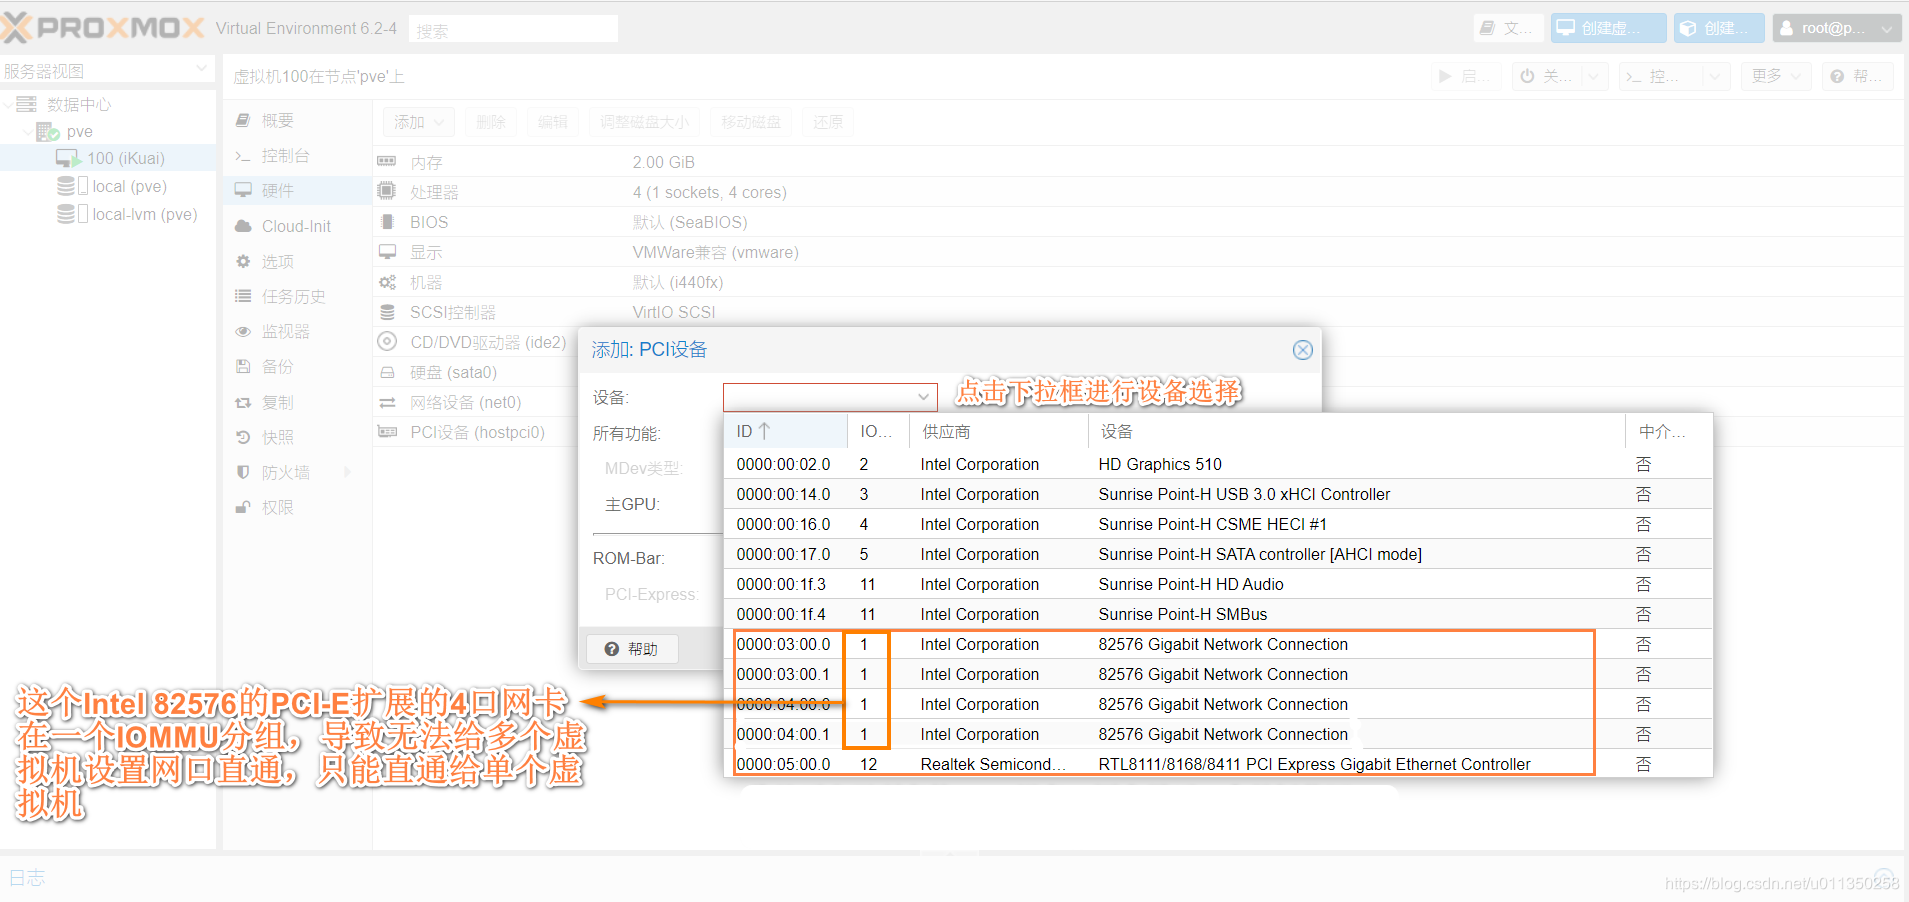The image size is (1909, 902).
Task: Click the 移动磁盘 move disk button
Action: click(751, 122)
